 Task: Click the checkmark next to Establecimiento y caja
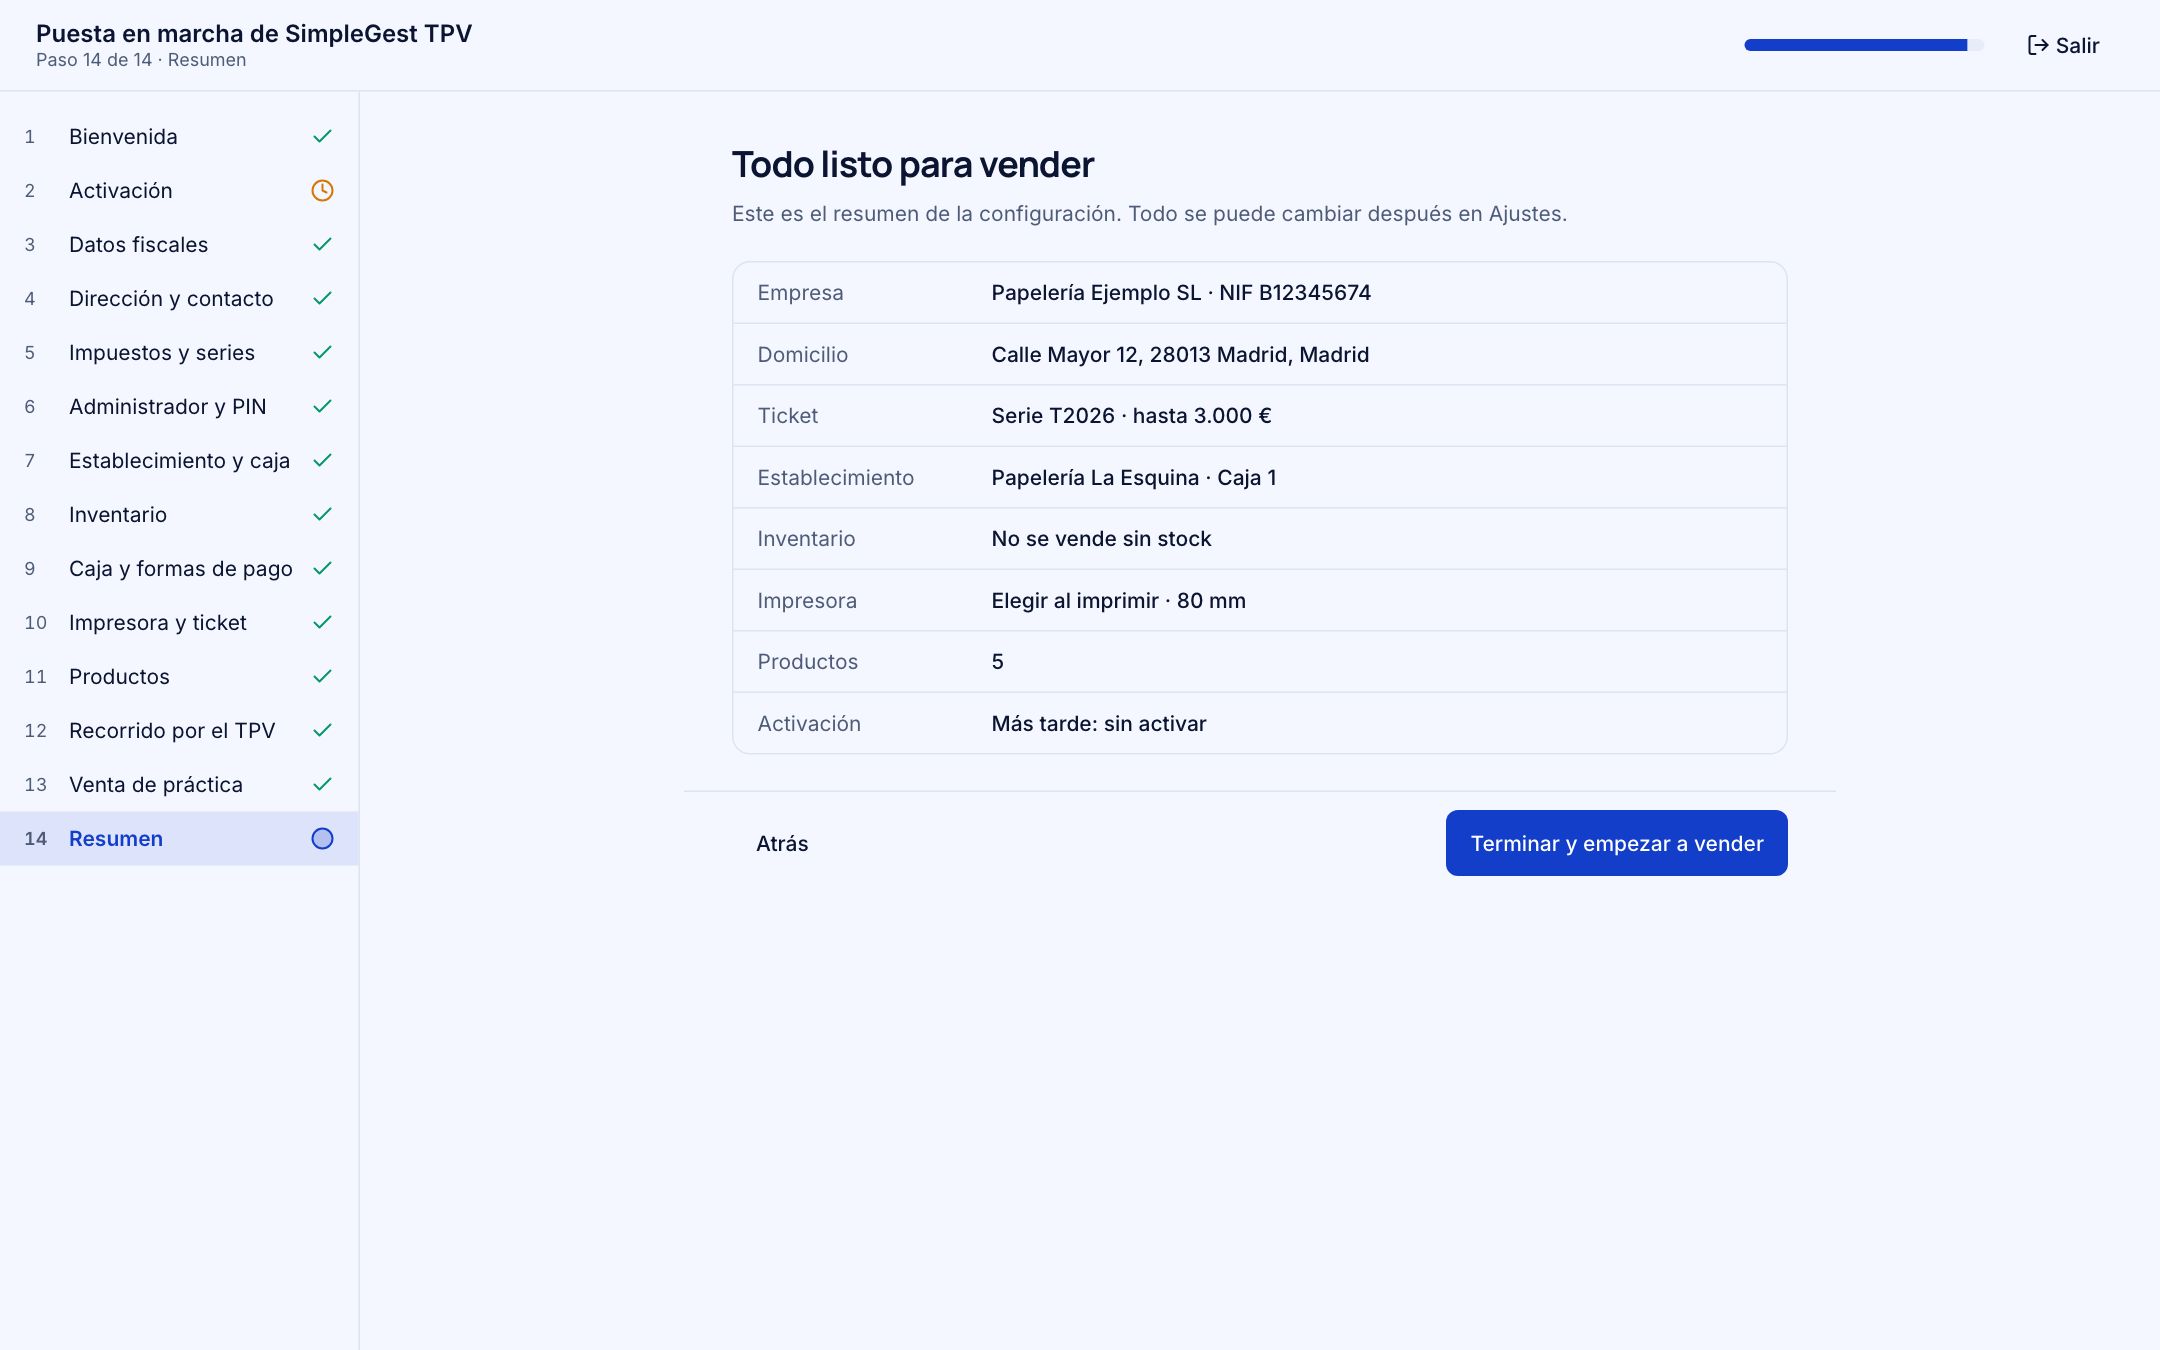click(322, 461)
